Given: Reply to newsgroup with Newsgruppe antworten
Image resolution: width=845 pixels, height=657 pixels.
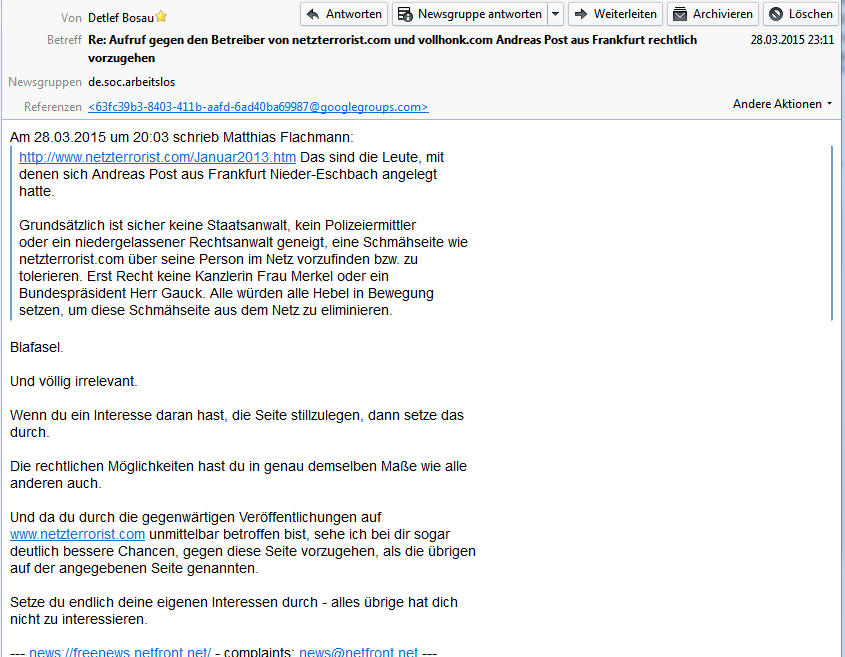Looking at the screenshot, I should pyautogui.click(x=470, y=14).
